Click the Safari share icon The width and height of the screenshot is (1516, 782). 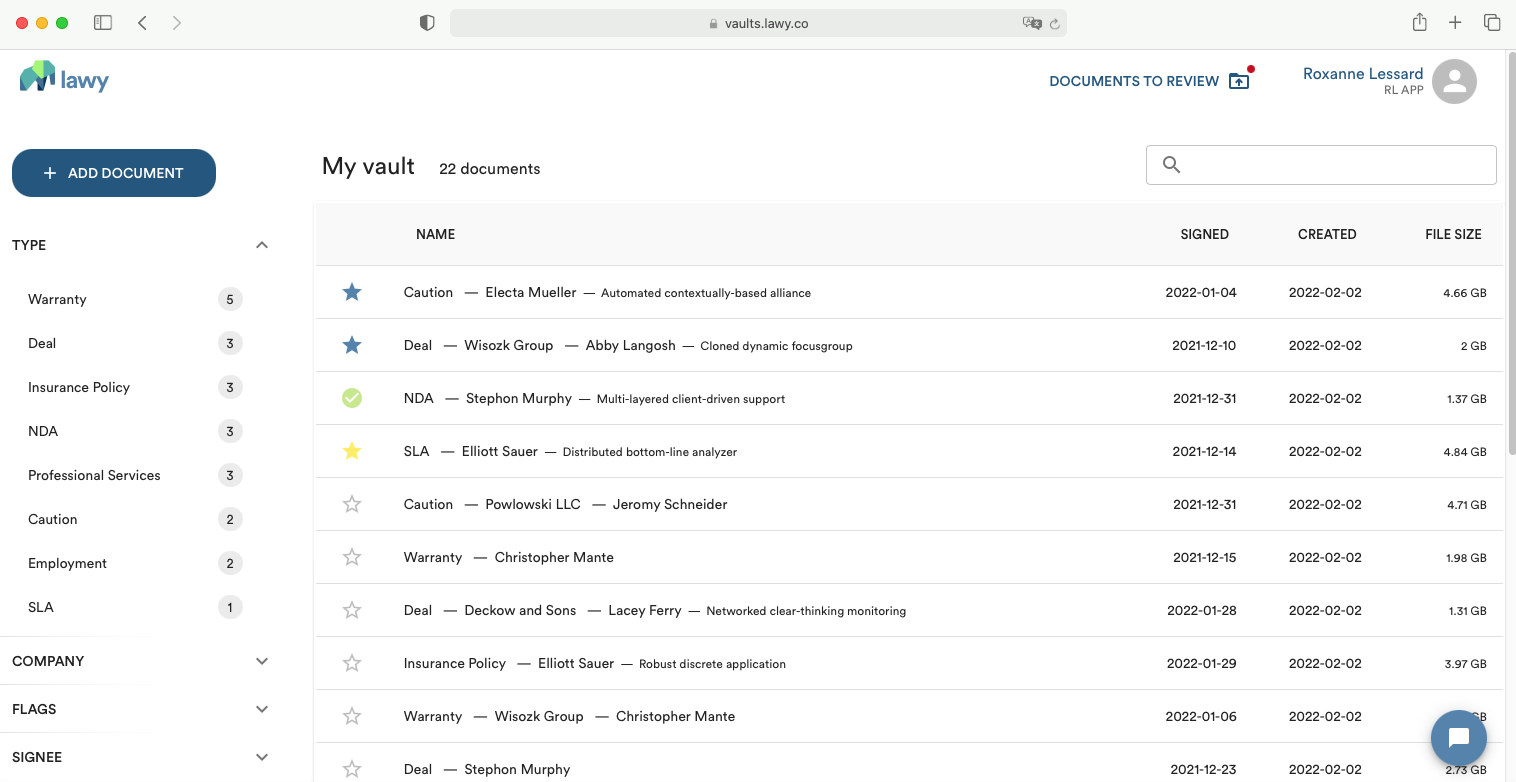click(1419, 23)
